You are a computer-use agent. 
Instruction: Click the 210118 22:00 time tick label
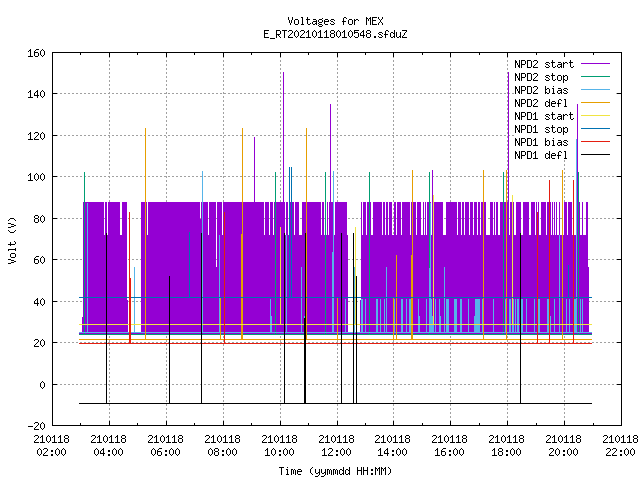click(x=620, y=446)
